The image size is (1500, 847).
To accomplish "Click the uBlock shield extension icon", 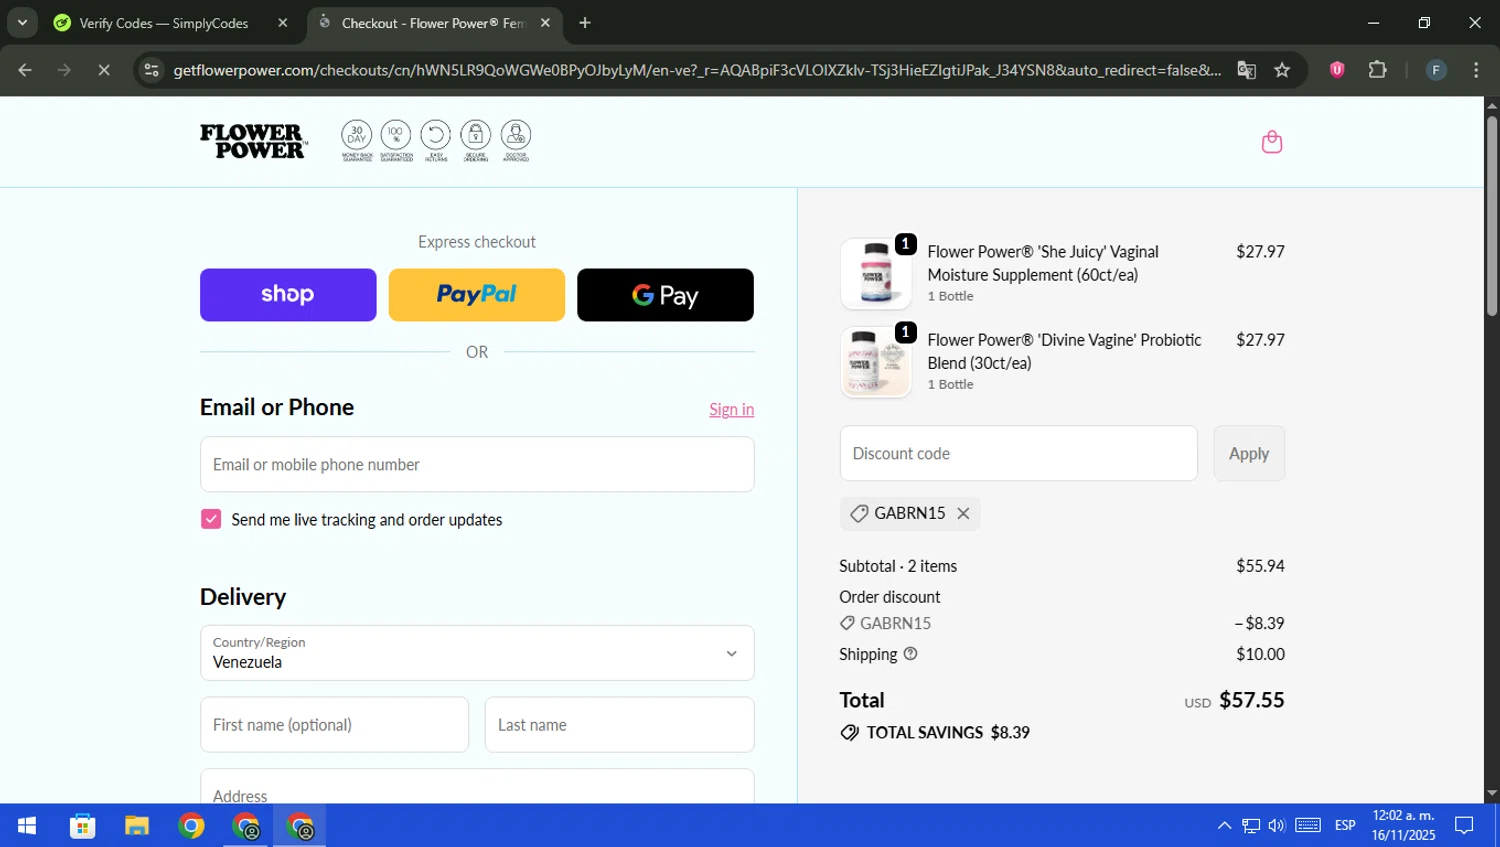I will [x=1337, y=70].
